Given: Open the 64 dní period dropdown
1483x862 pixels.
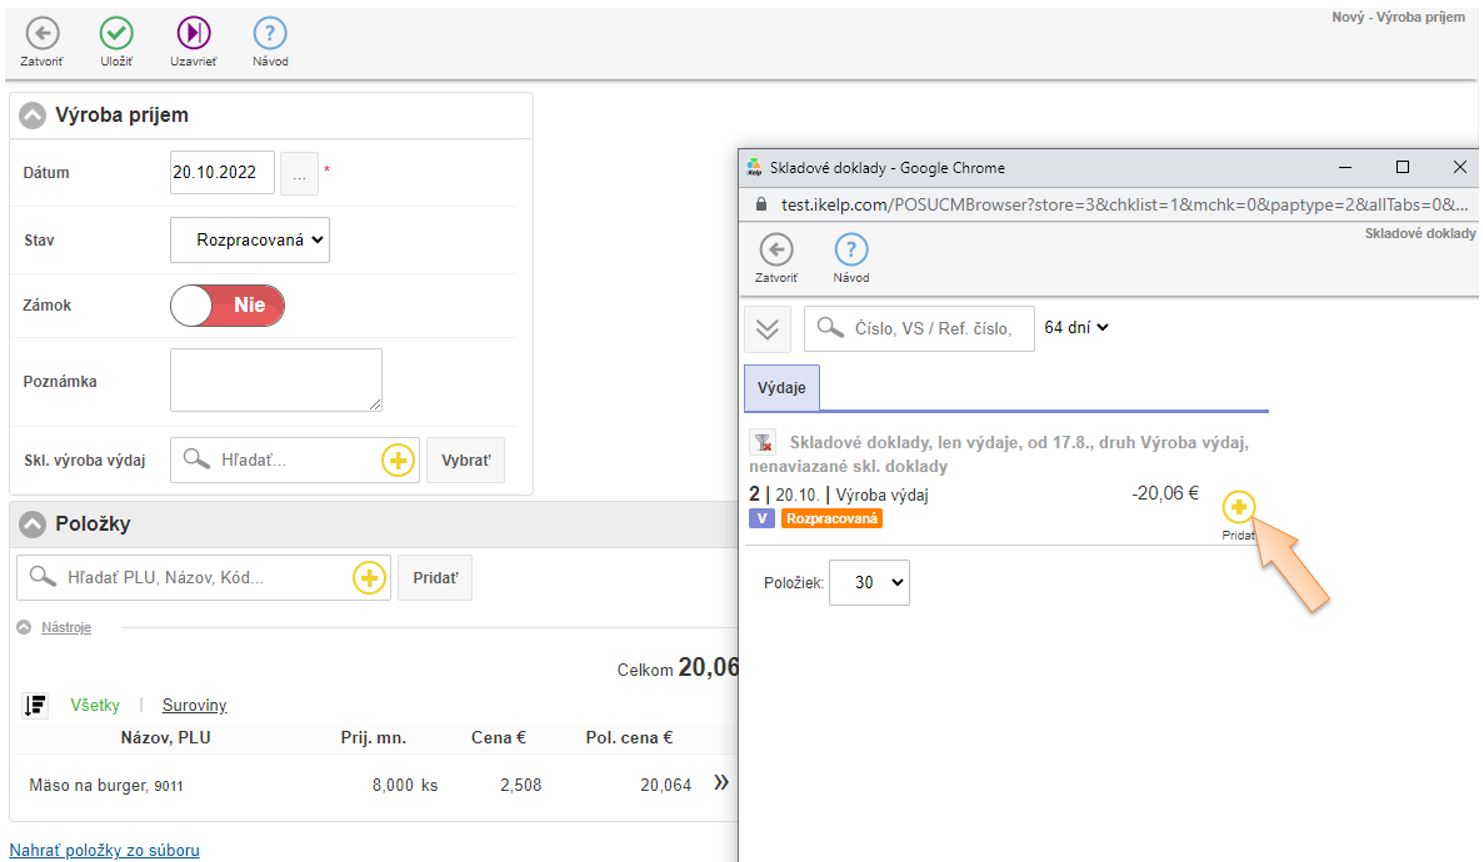Looking at the screenshot, I should 1076,328.
